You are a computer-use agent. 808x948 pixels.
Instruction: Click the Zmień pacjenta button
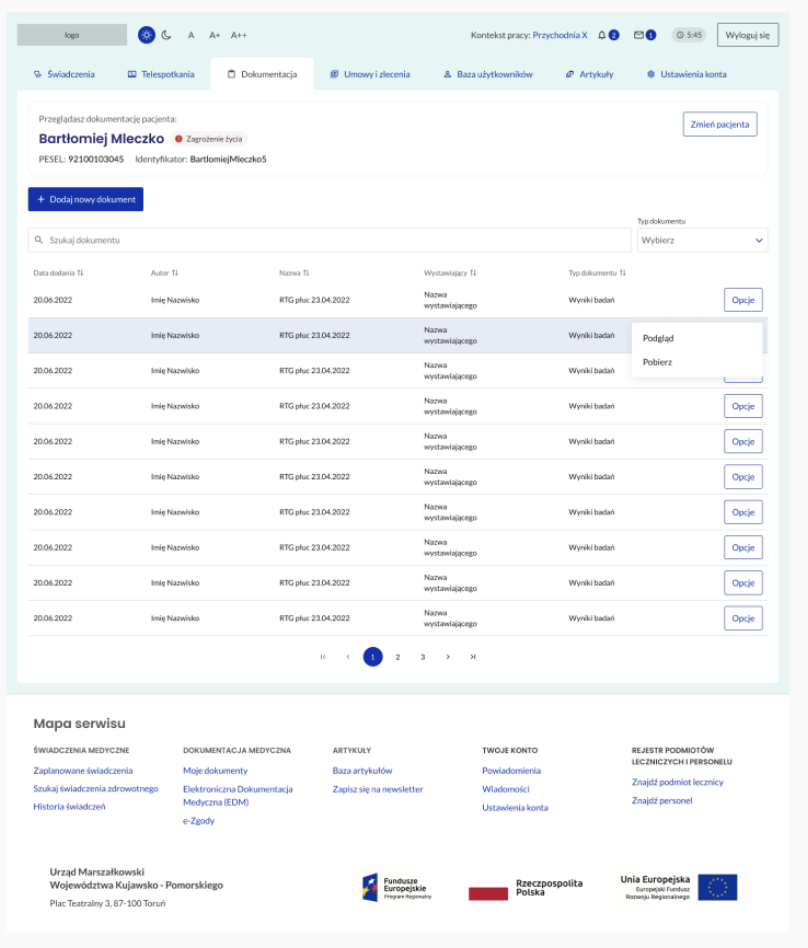[719, 125]
